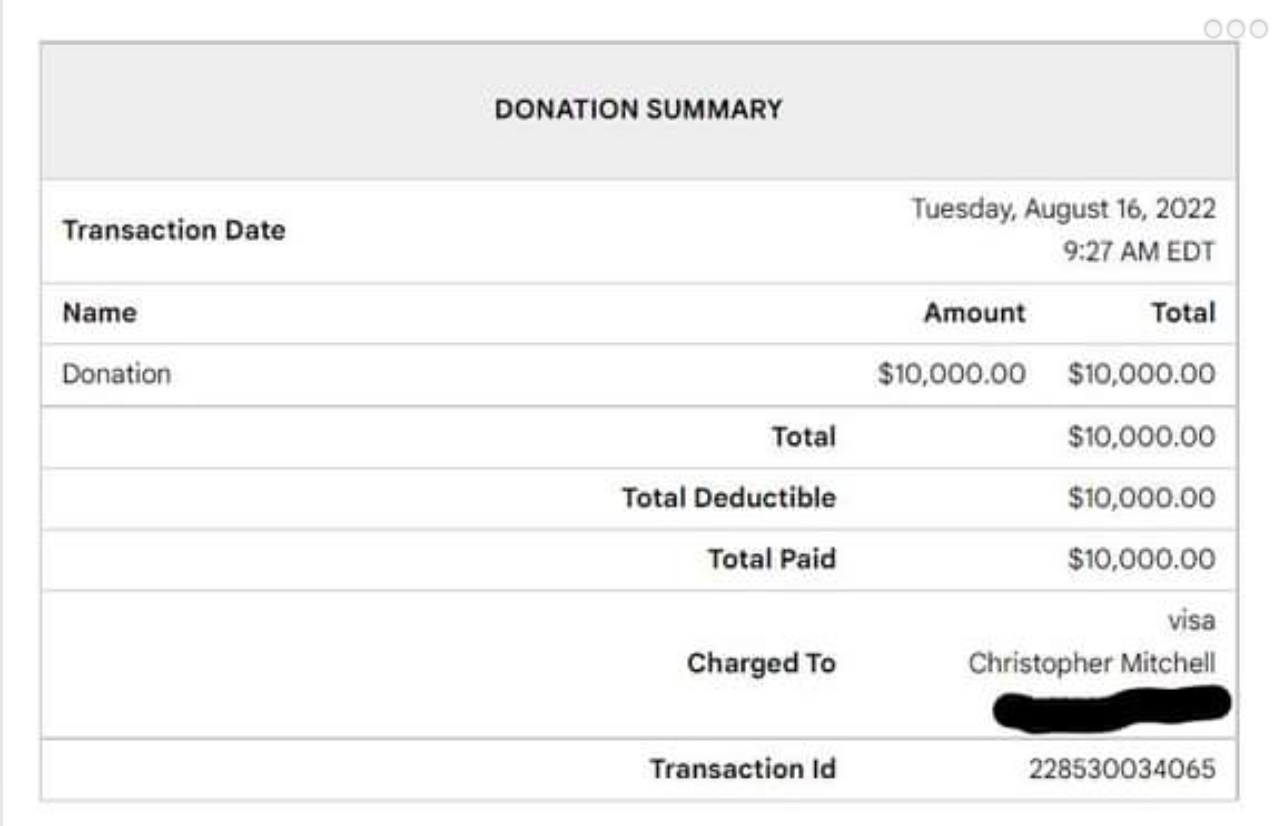Click the Total Paid amount value
The width and height of the screenshot is (1274, 826).
(x=1142, y=558)
